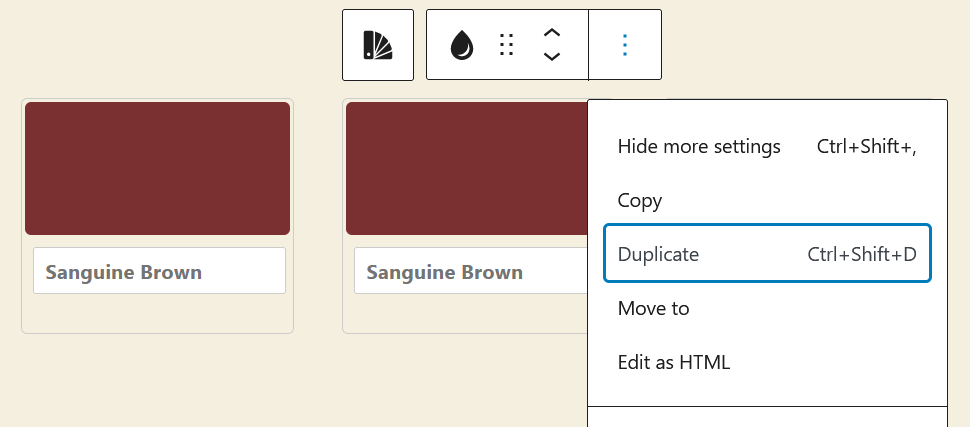Click the Ctrl+Shift+D shortcut label
970x427 pixels.
[861, 254]
